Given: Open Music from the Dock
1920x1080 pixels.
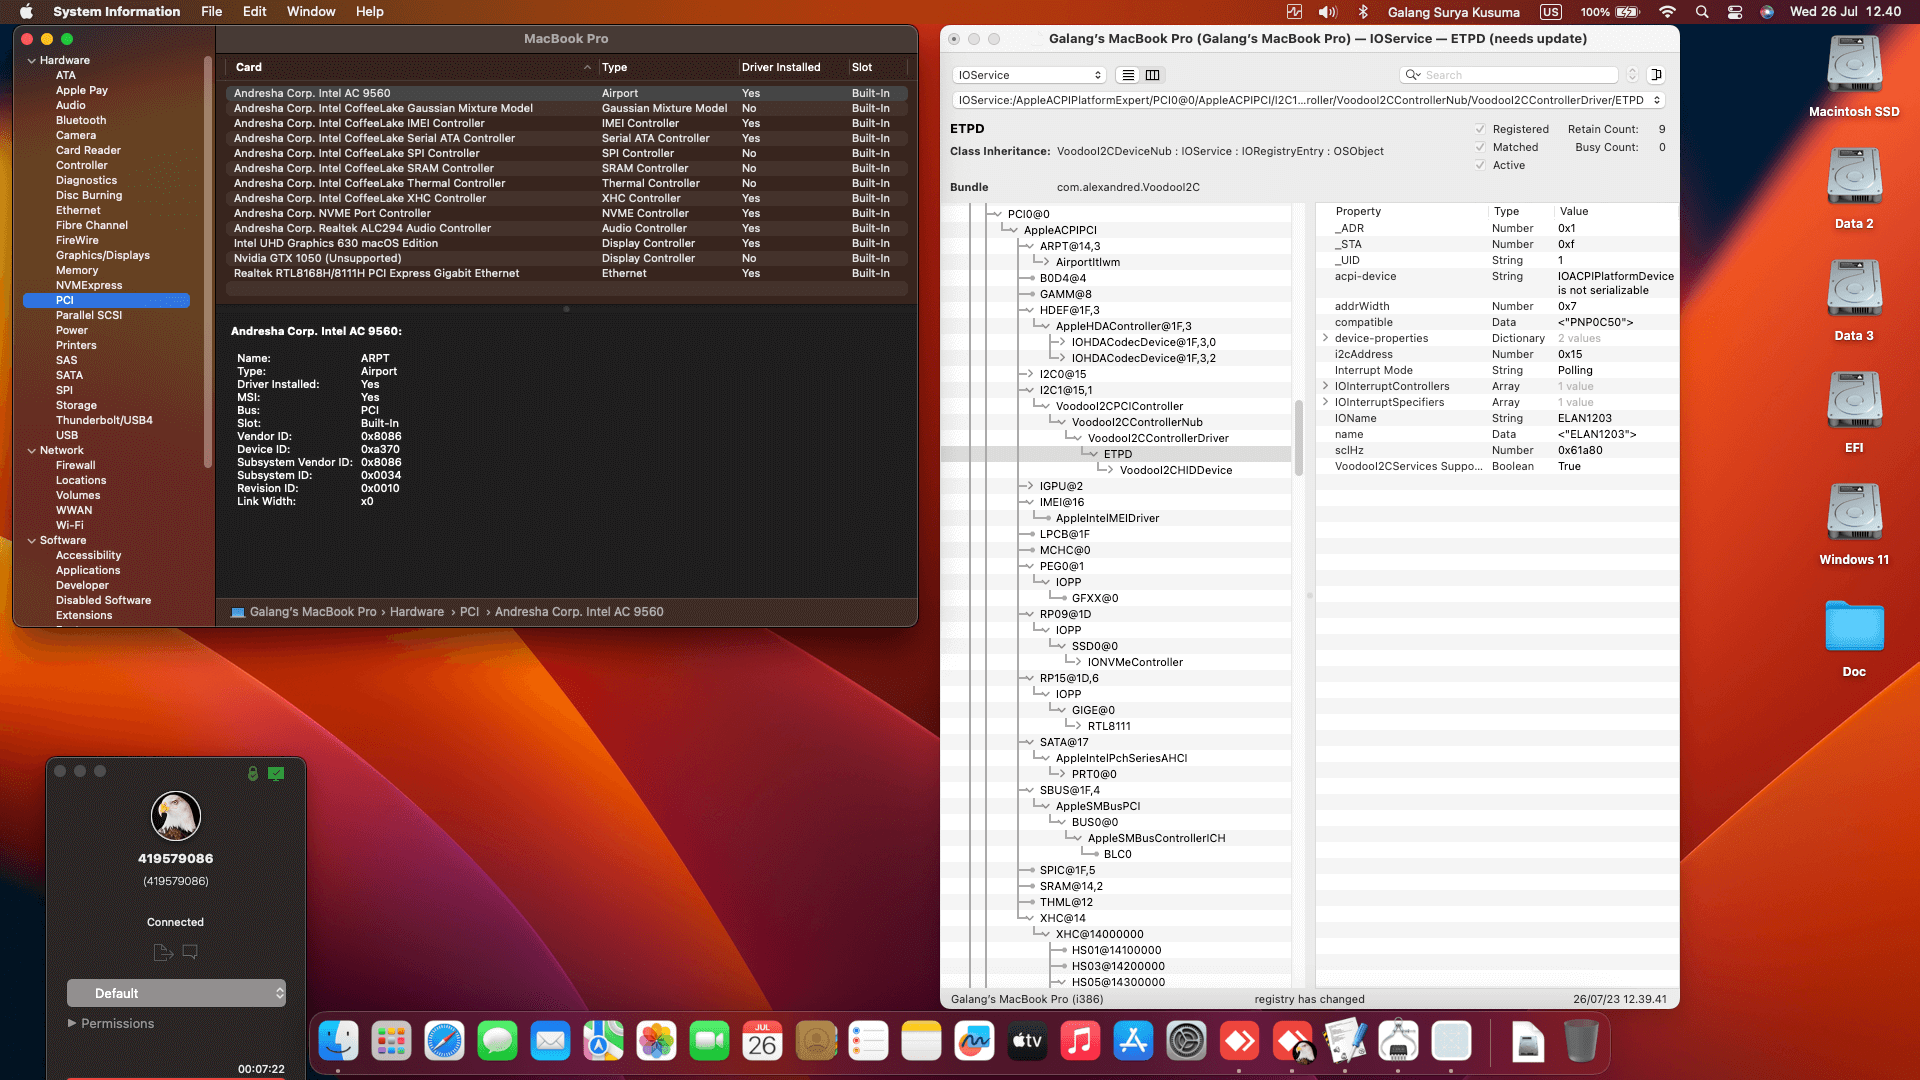Looking at the screenshot, I should coord(1080,1040).
